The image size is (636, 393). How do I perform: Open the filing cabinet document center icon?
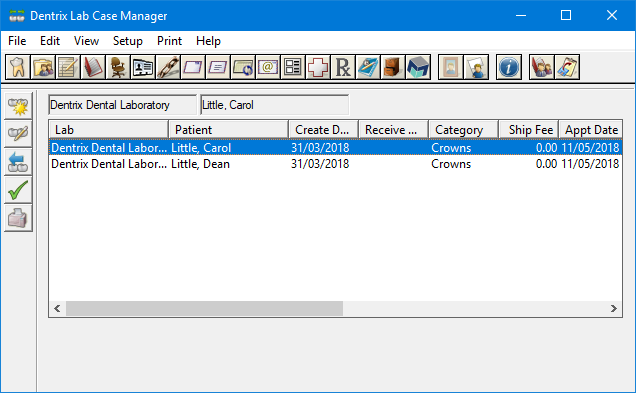pos(393,67)
